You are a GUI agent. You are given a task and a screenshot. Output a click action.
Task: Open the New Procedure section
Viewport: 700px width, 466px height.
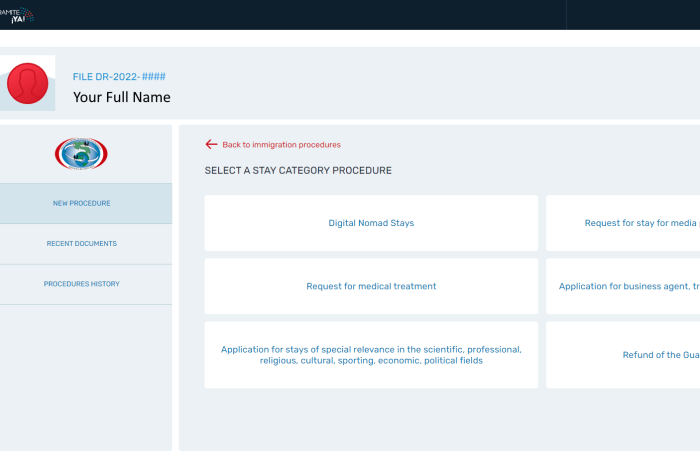pyautogui.click(x=82, y=204)
